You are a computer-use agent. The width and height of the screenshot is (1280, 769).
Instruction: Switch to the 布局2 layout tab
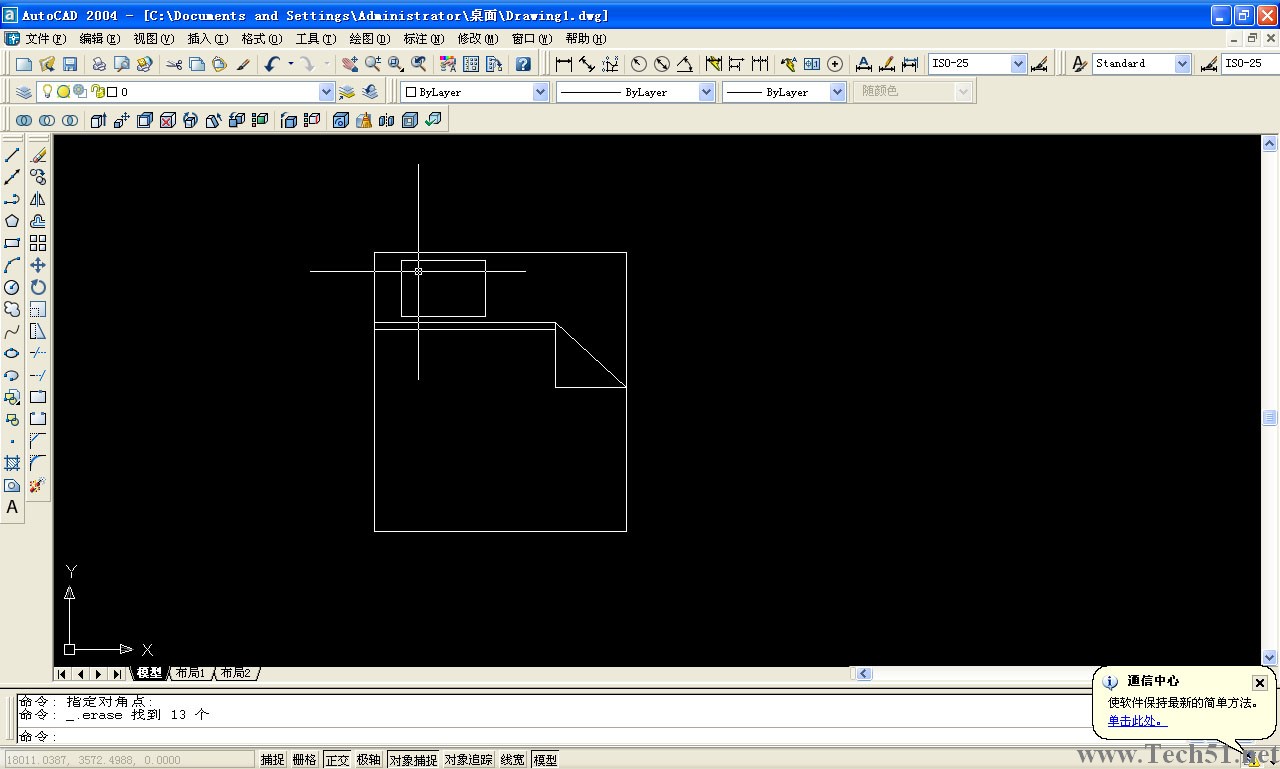[x=236, y=673]
